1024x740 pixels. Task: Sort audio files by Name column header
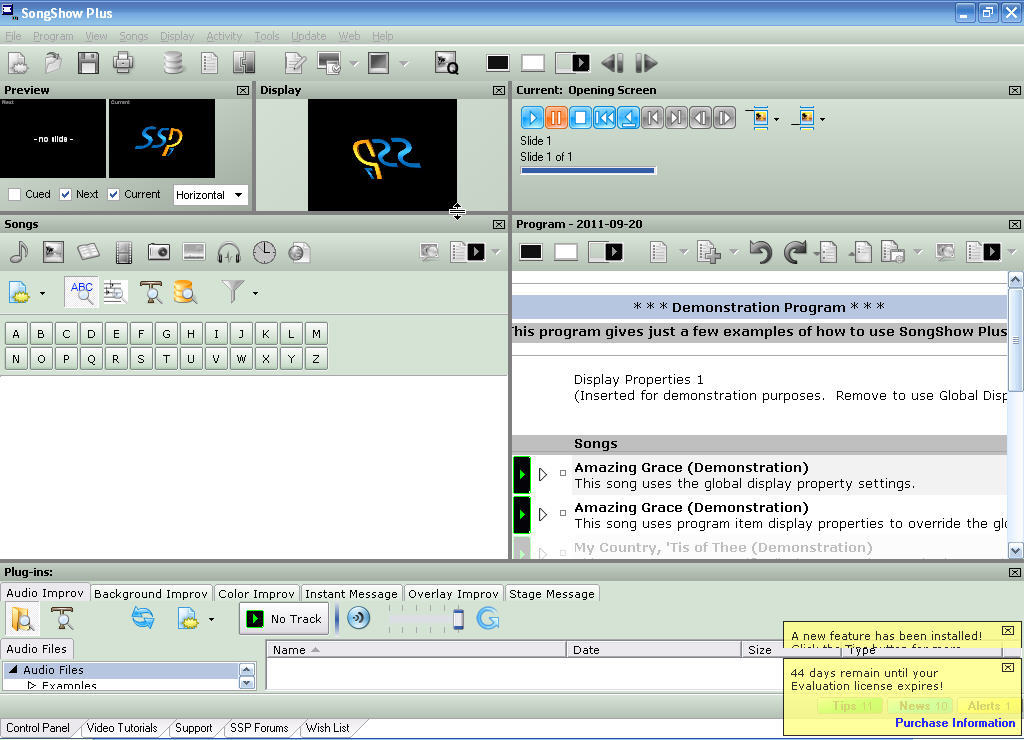point(416,649)
